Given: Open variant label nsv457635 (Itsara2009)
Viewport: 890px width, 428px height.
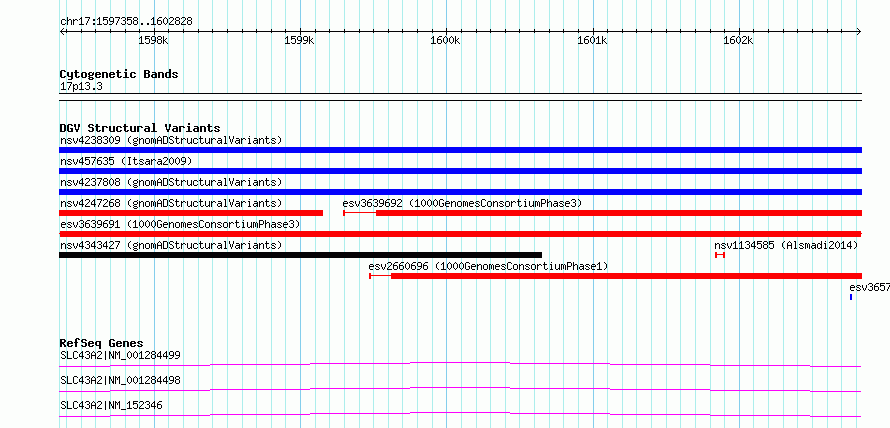Looking at the screenshot, I should [x=126, y=161].
